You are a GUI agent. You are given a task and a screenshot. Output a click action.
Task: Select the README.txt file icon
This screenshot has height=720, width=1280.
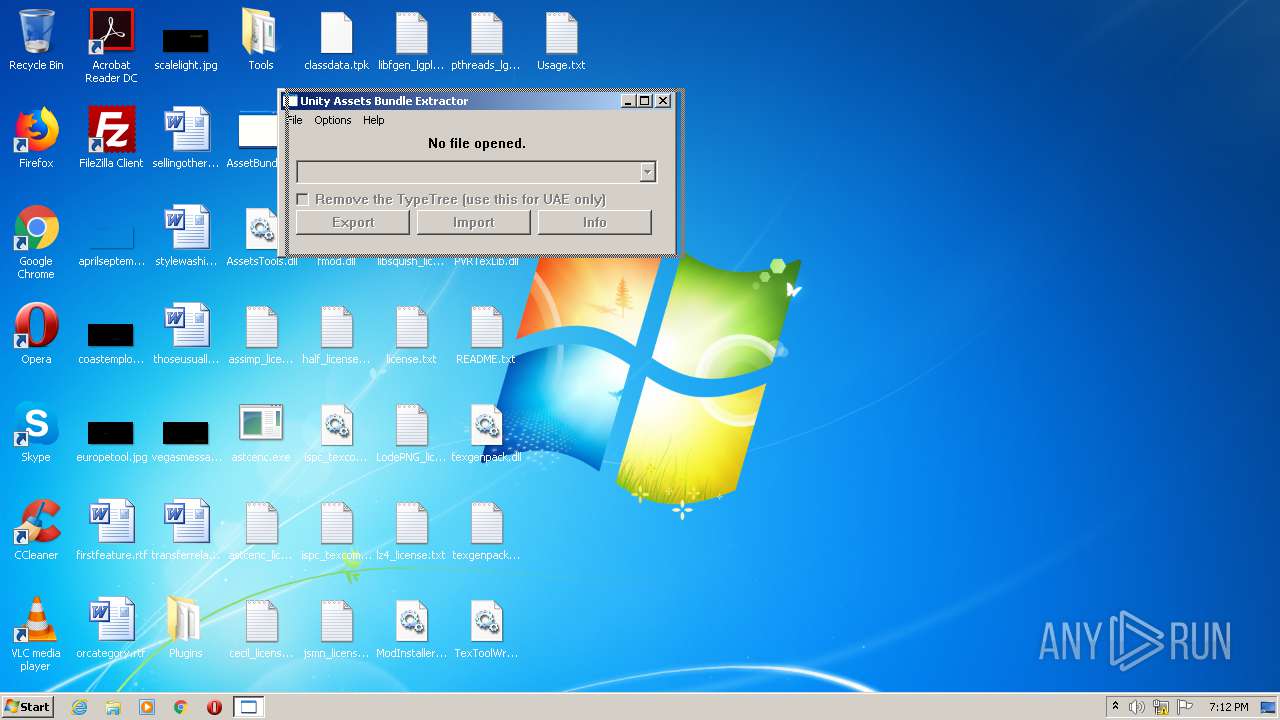pyautogui.click(x=486, y=334)
